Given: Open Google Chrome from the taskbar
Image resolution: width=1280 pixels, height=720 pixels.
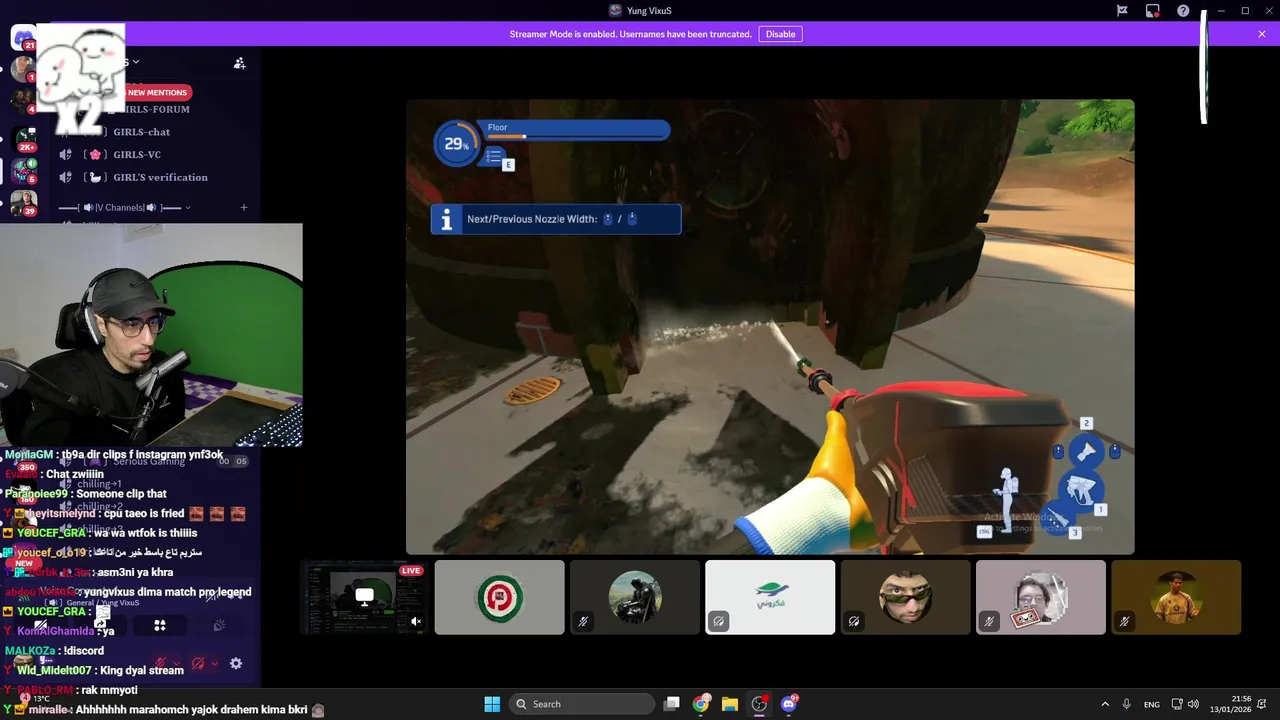Looking at the screenshot, I should point(701,704).
